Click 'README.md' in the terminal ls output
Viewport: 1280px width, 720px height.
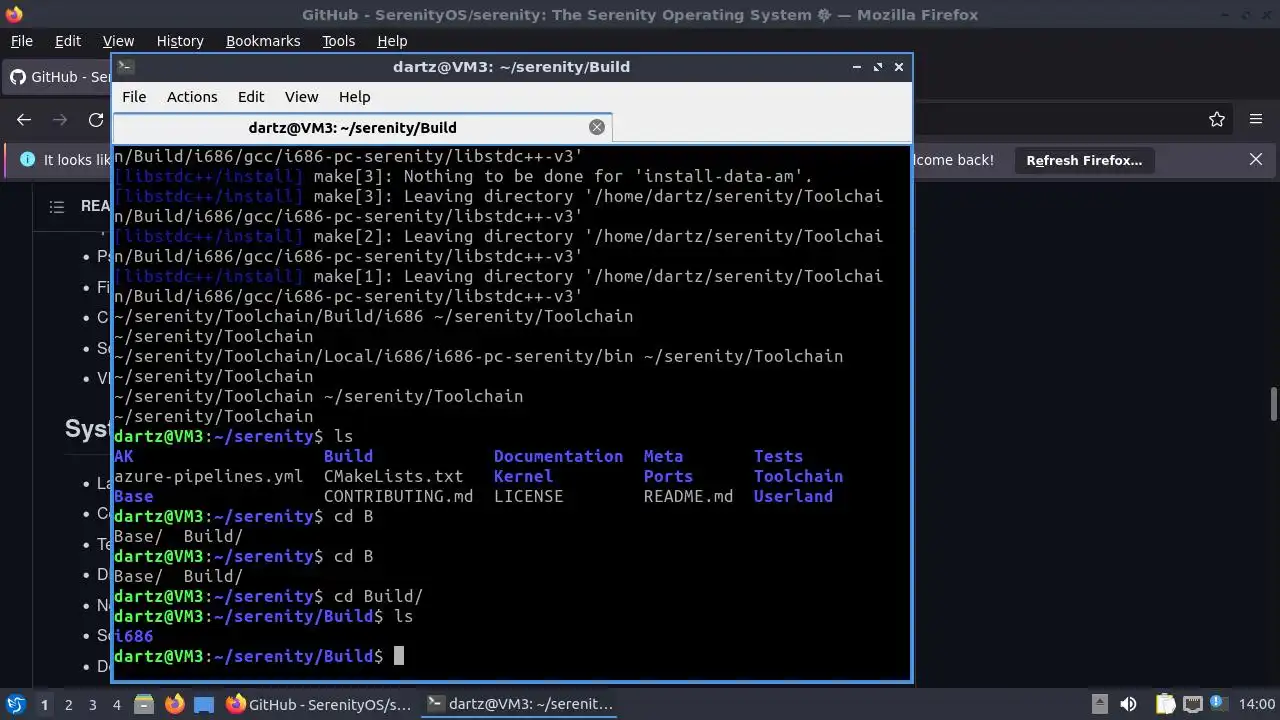688,496
